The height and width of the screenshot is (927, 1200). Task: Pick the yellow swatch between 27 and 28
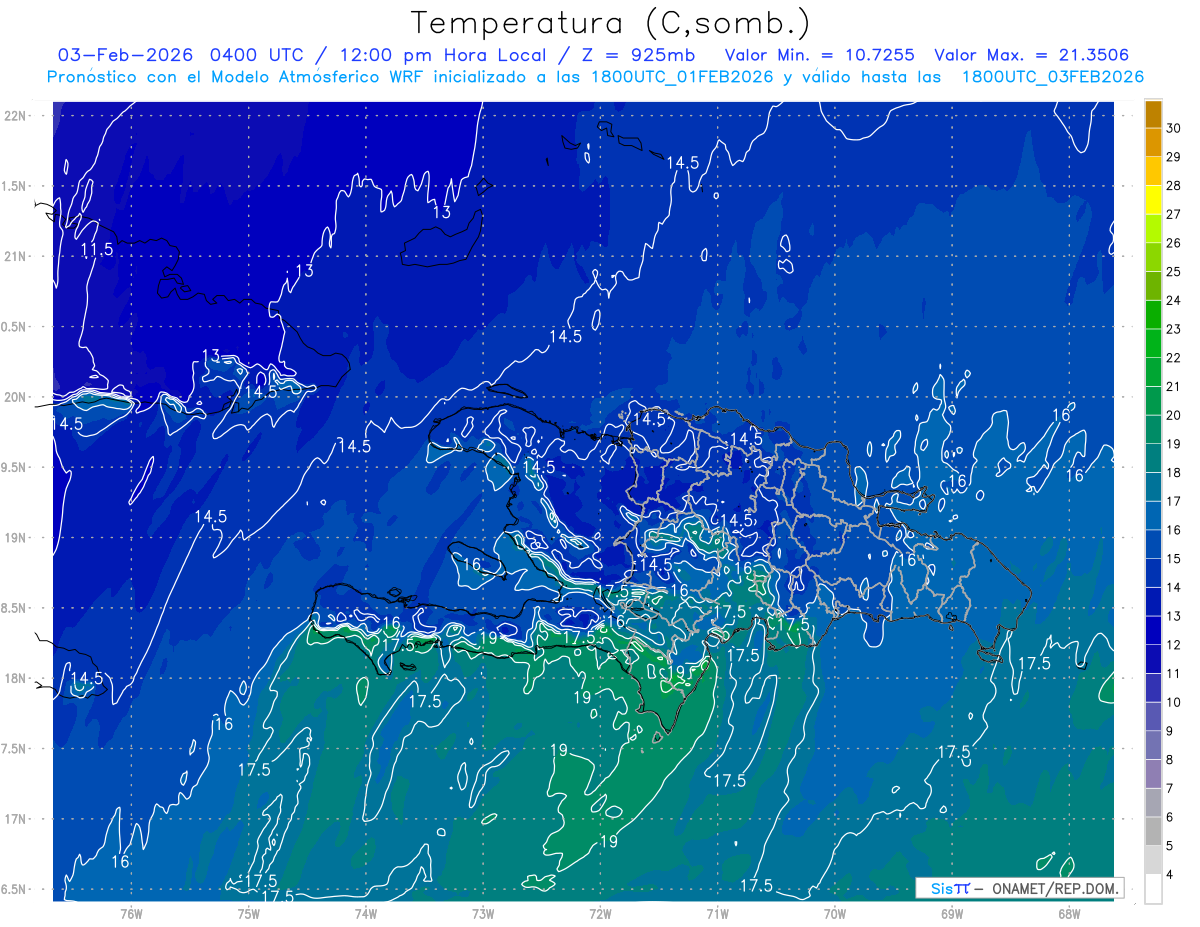click(1153, 200)
